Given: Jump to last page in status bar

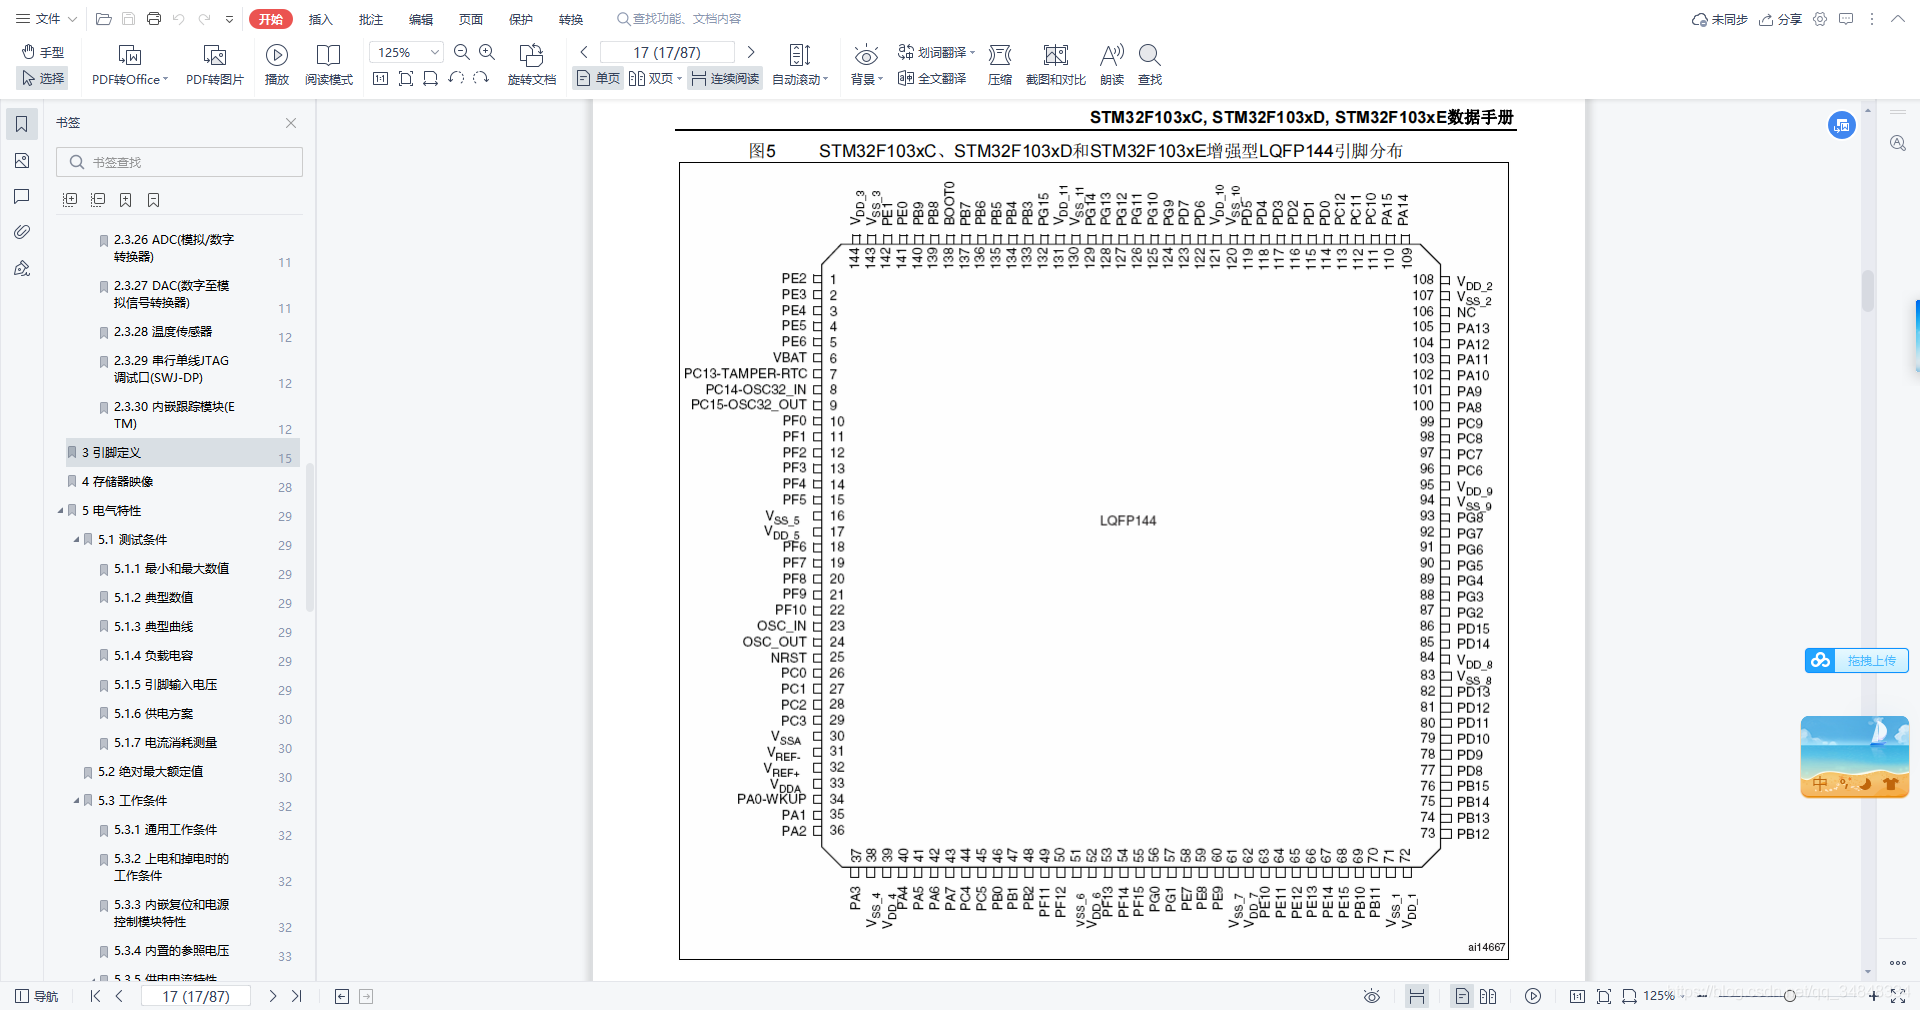Looking at the screenshot, I should 296,996.
